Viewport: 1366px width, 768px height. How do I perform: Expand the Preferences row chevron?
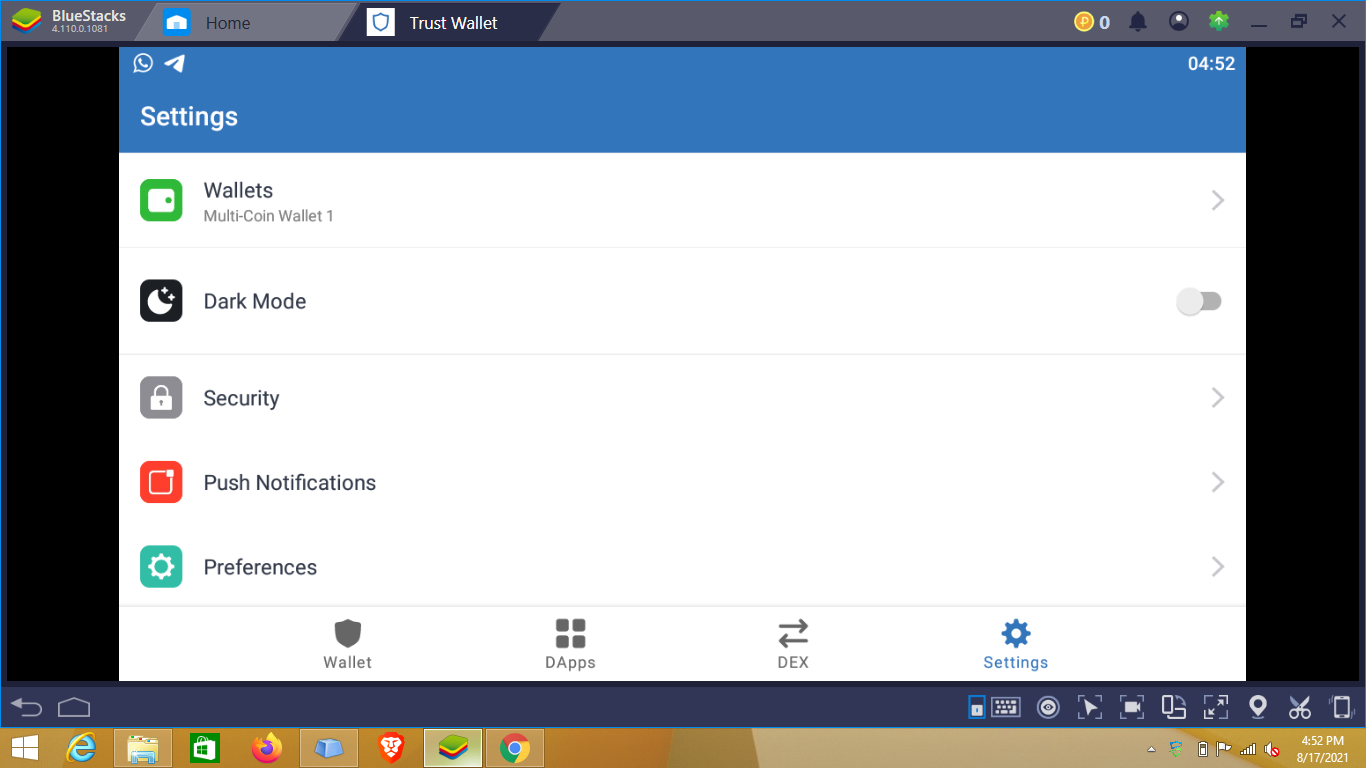(1218, 567)
